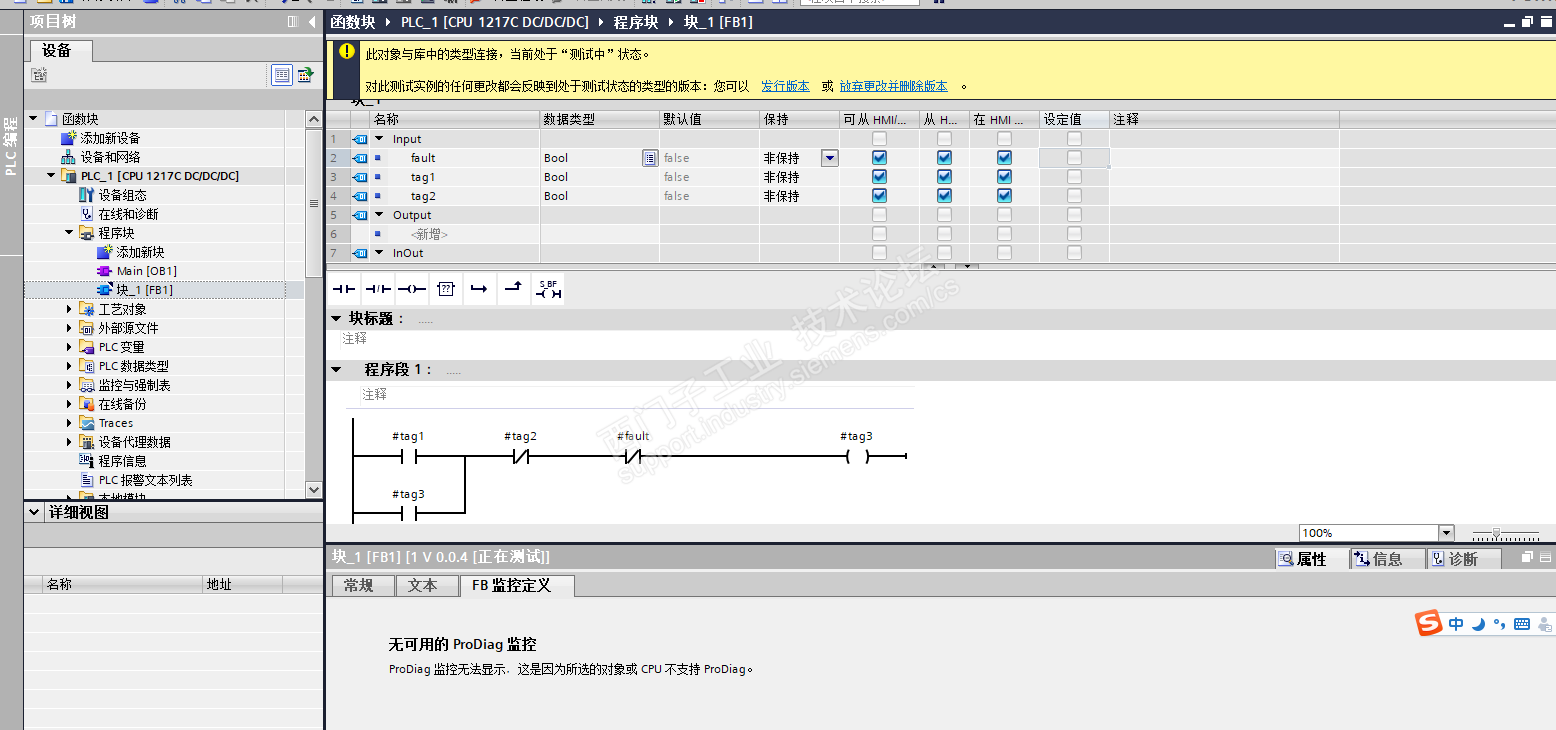Open the 属性 inspector tab
The image size is (1556, 730).
[x=1311, y=559]
